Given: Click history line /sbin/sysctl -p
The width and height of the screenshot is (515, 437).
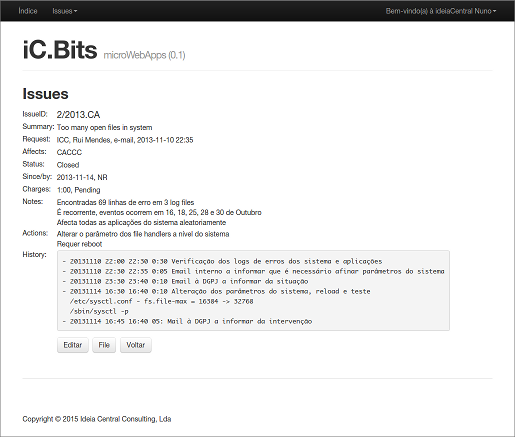Looking at the screenshot, I should (x=99, y=311).
